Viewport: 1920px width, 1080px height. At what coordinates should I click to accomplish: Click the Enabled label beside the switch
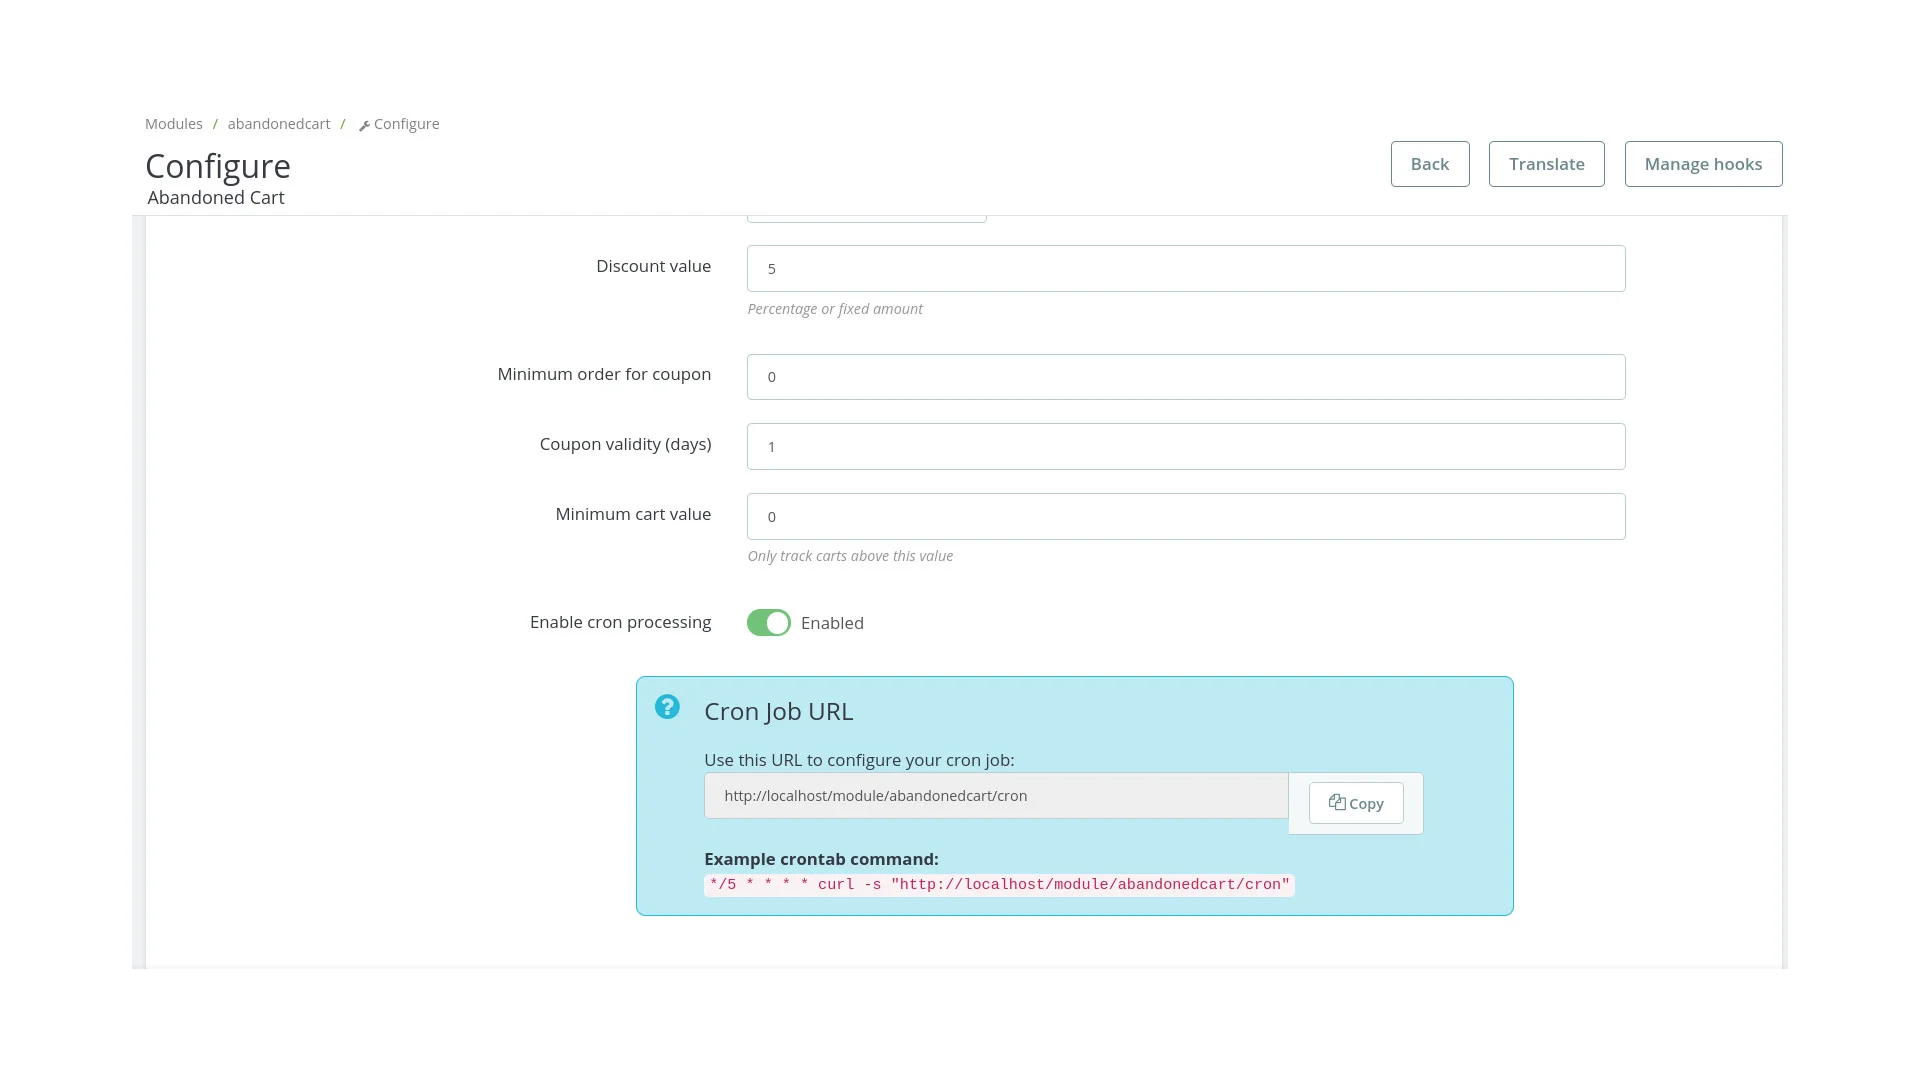pos(832,623)
